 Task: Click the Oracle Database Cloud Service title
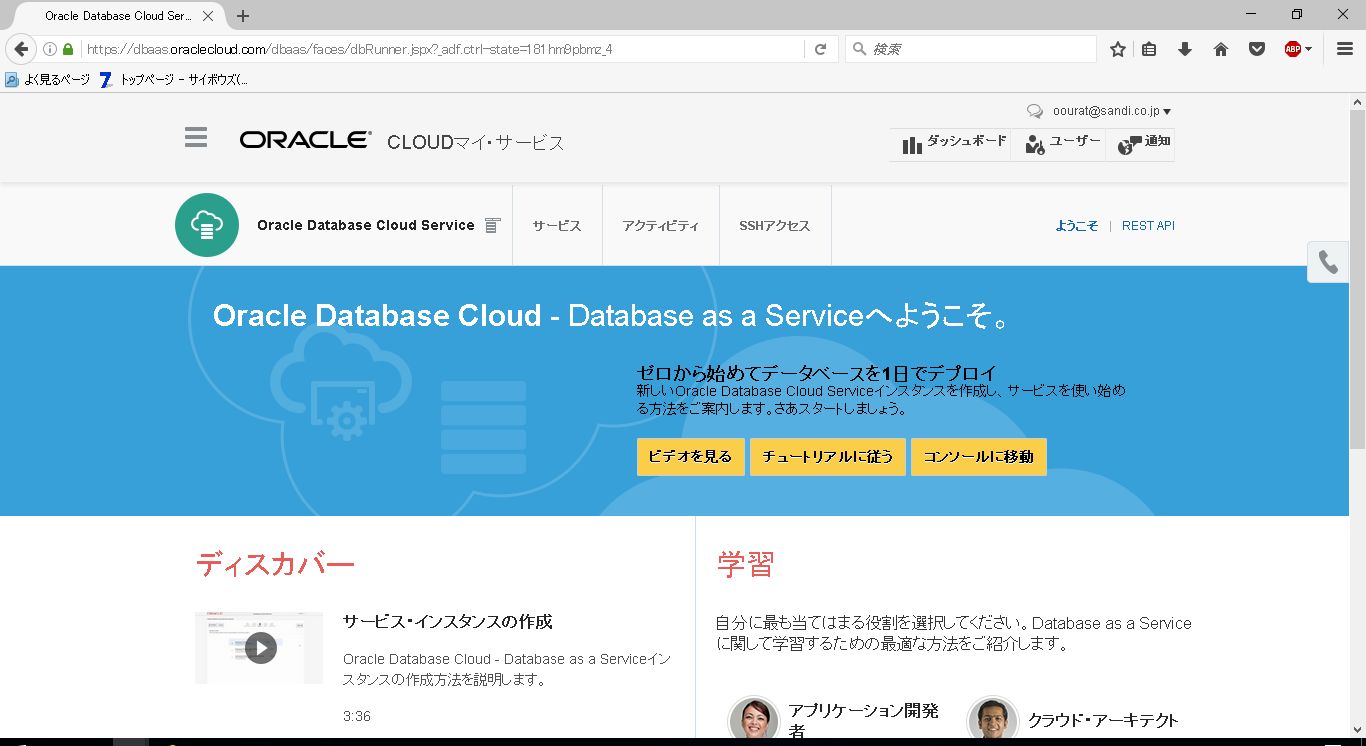pos(366,225)
